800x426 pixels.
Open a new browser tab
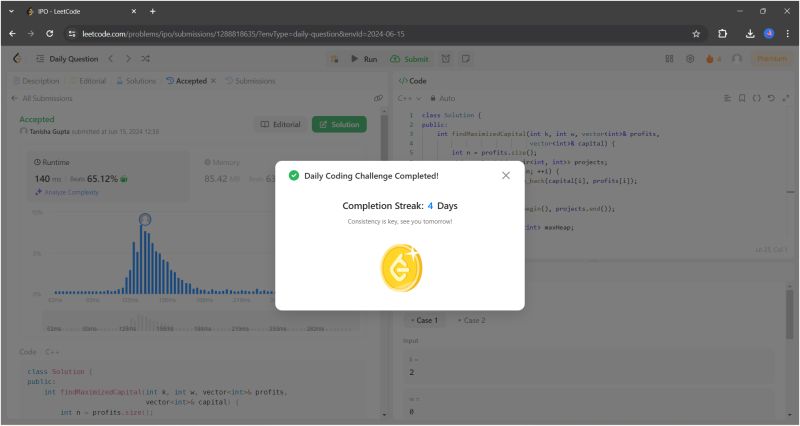tap(153, 11)
